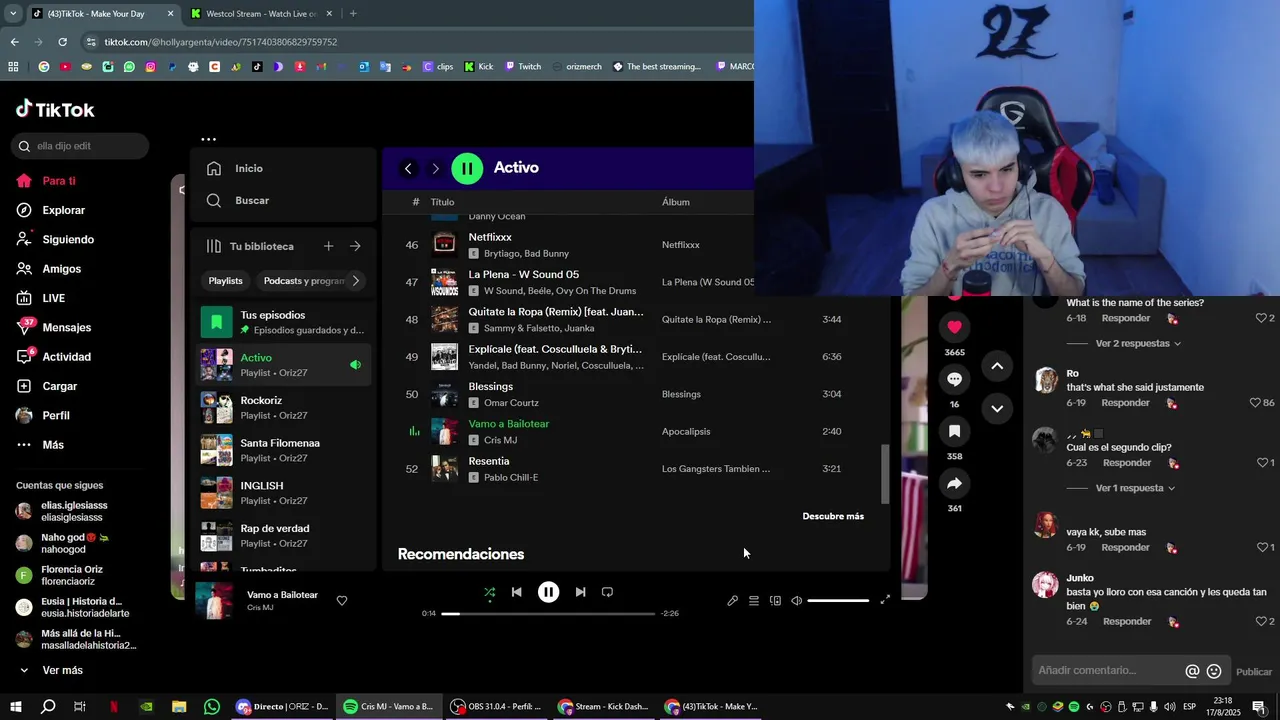
Task: Click Añadir comentario input field
Action: [1108, 671]
